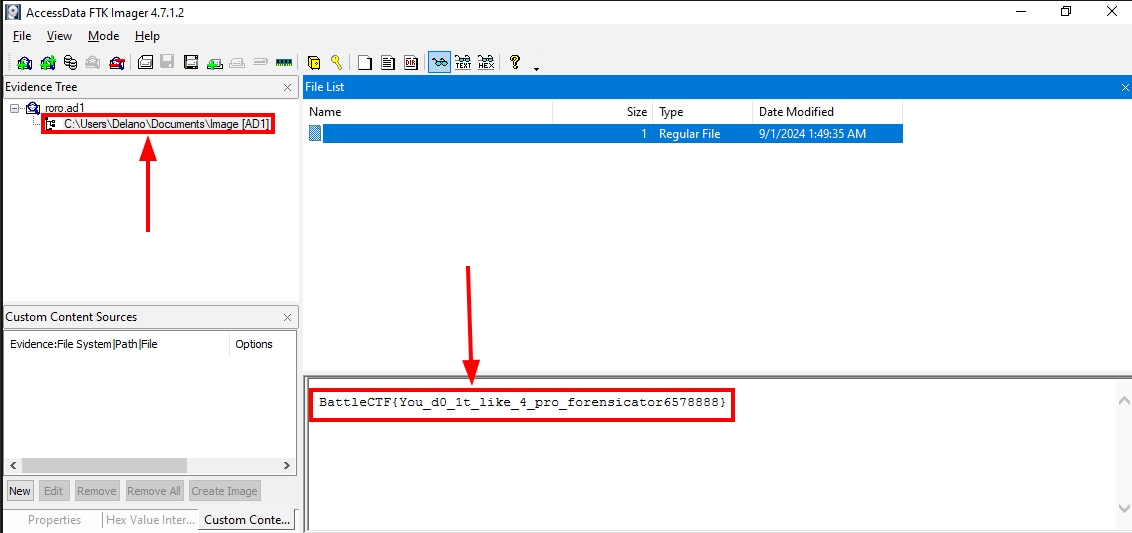The width and height of the screenshot is (1132, 533).
Task: Click the Create Disk Image icon
Action: 145,63
